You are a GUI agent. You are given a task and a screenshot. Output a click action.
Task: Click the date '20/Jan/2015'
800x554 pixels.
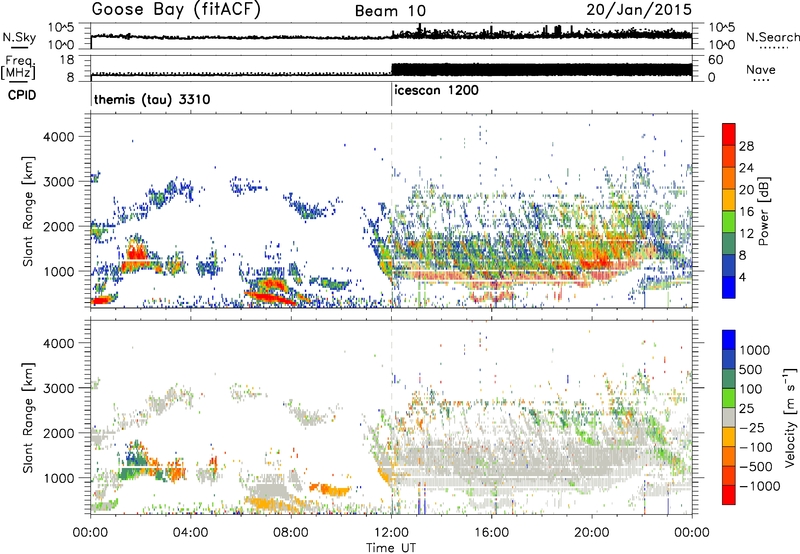[639, 9]
